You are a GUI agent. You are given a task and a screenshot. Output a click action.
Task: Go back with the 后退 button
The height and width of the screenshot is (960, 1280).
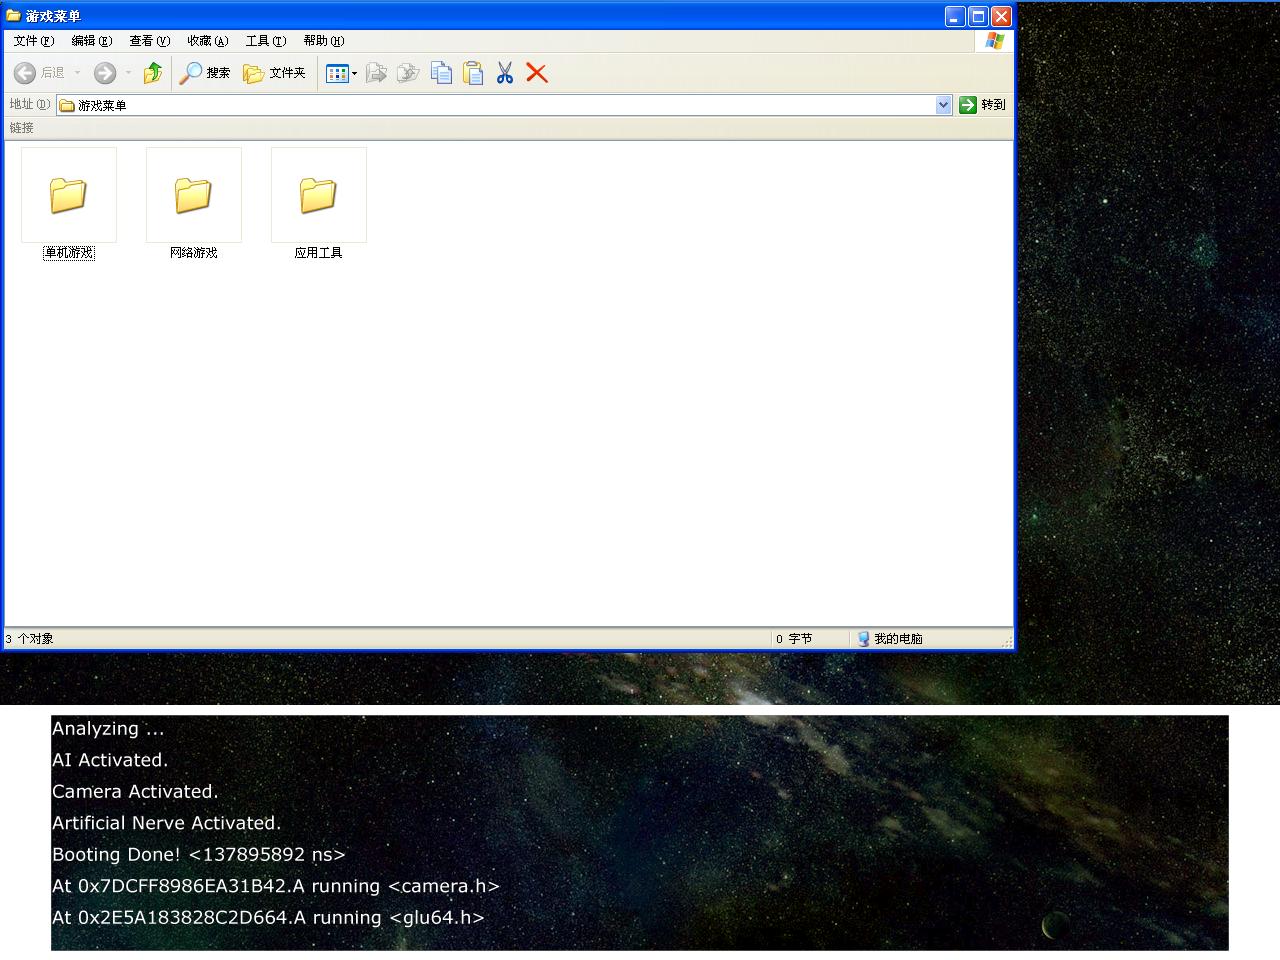pyautogui.click(x=40, y=73)
